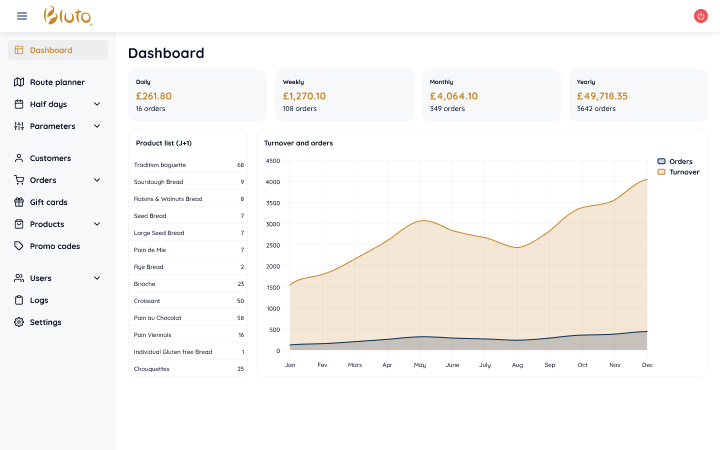Click the Products bag icon
The height and width of the screenshot is (450, 720).
click(x=19, y=224)
